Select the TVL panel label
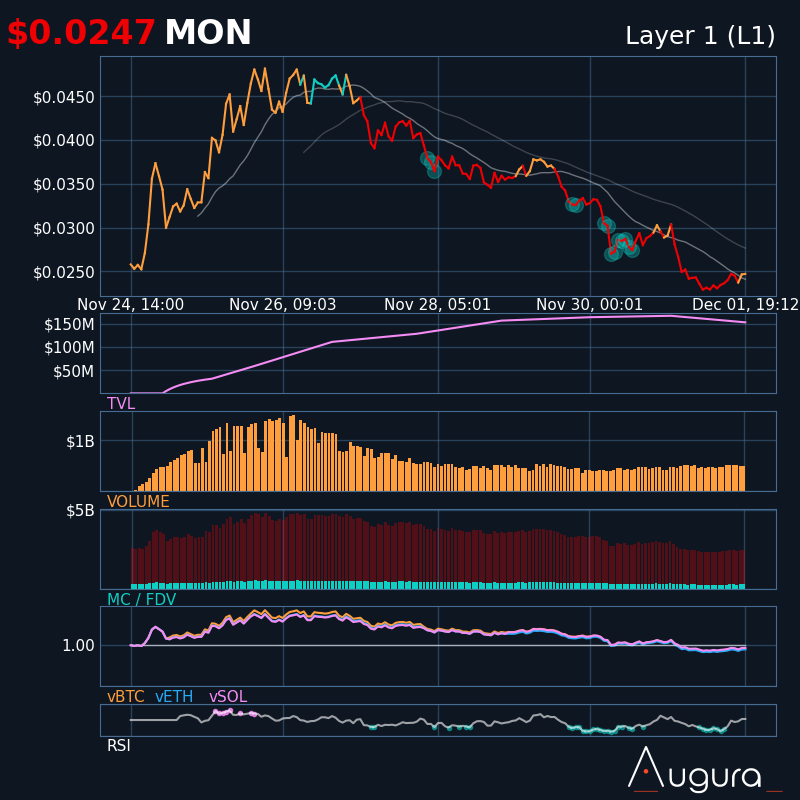The image size is (800, 800). 121,404
